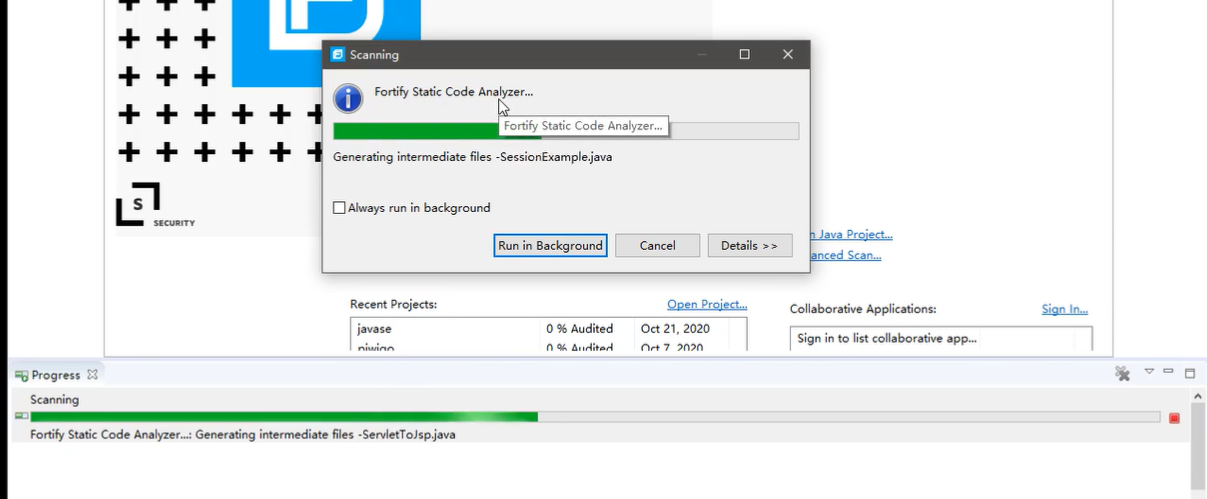Click the red stop icon for the Scanning job
This screenshot has height=499, width=1207.
coord(1174,418)
